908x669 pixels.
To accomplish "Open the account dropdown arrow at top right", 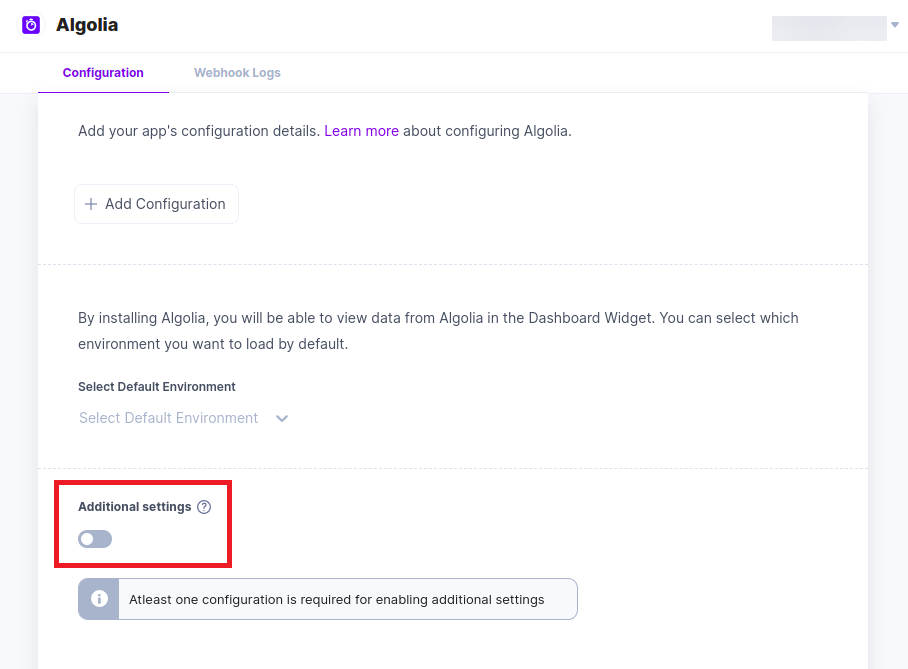I will click(x=895, y=25).
